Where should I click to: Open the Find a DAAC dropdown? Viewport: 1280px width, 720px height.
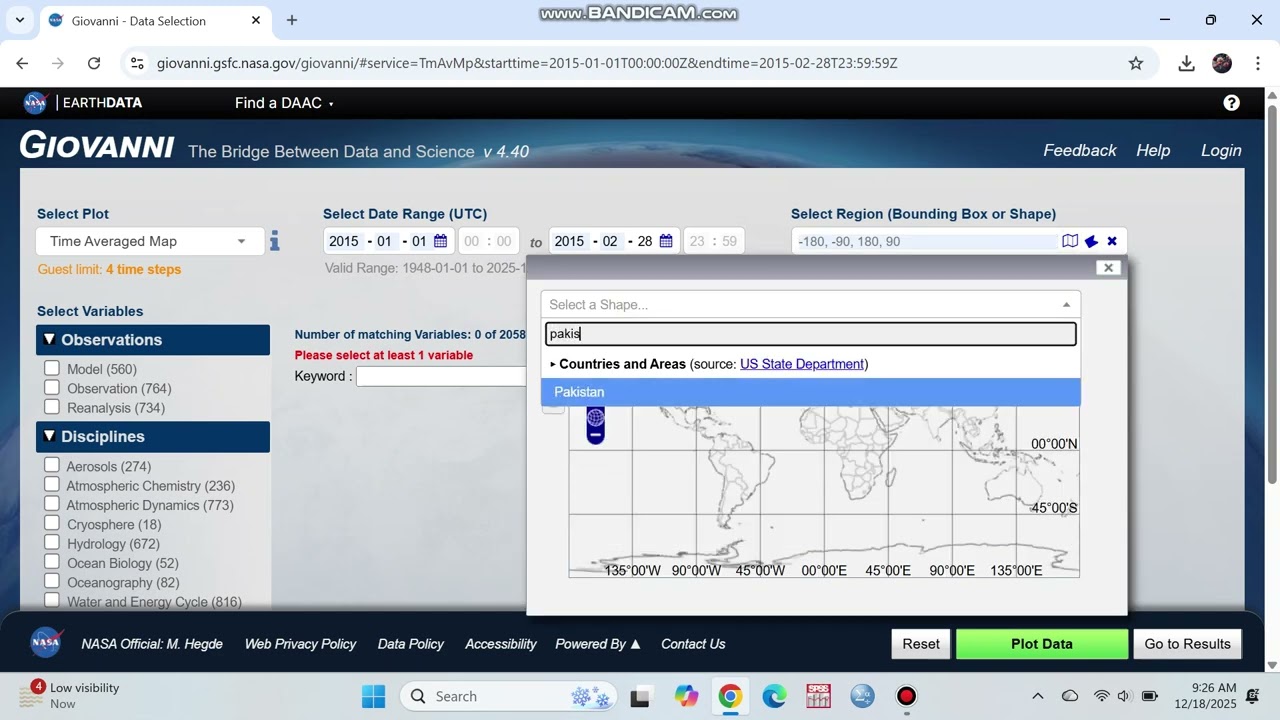[284, 103]
